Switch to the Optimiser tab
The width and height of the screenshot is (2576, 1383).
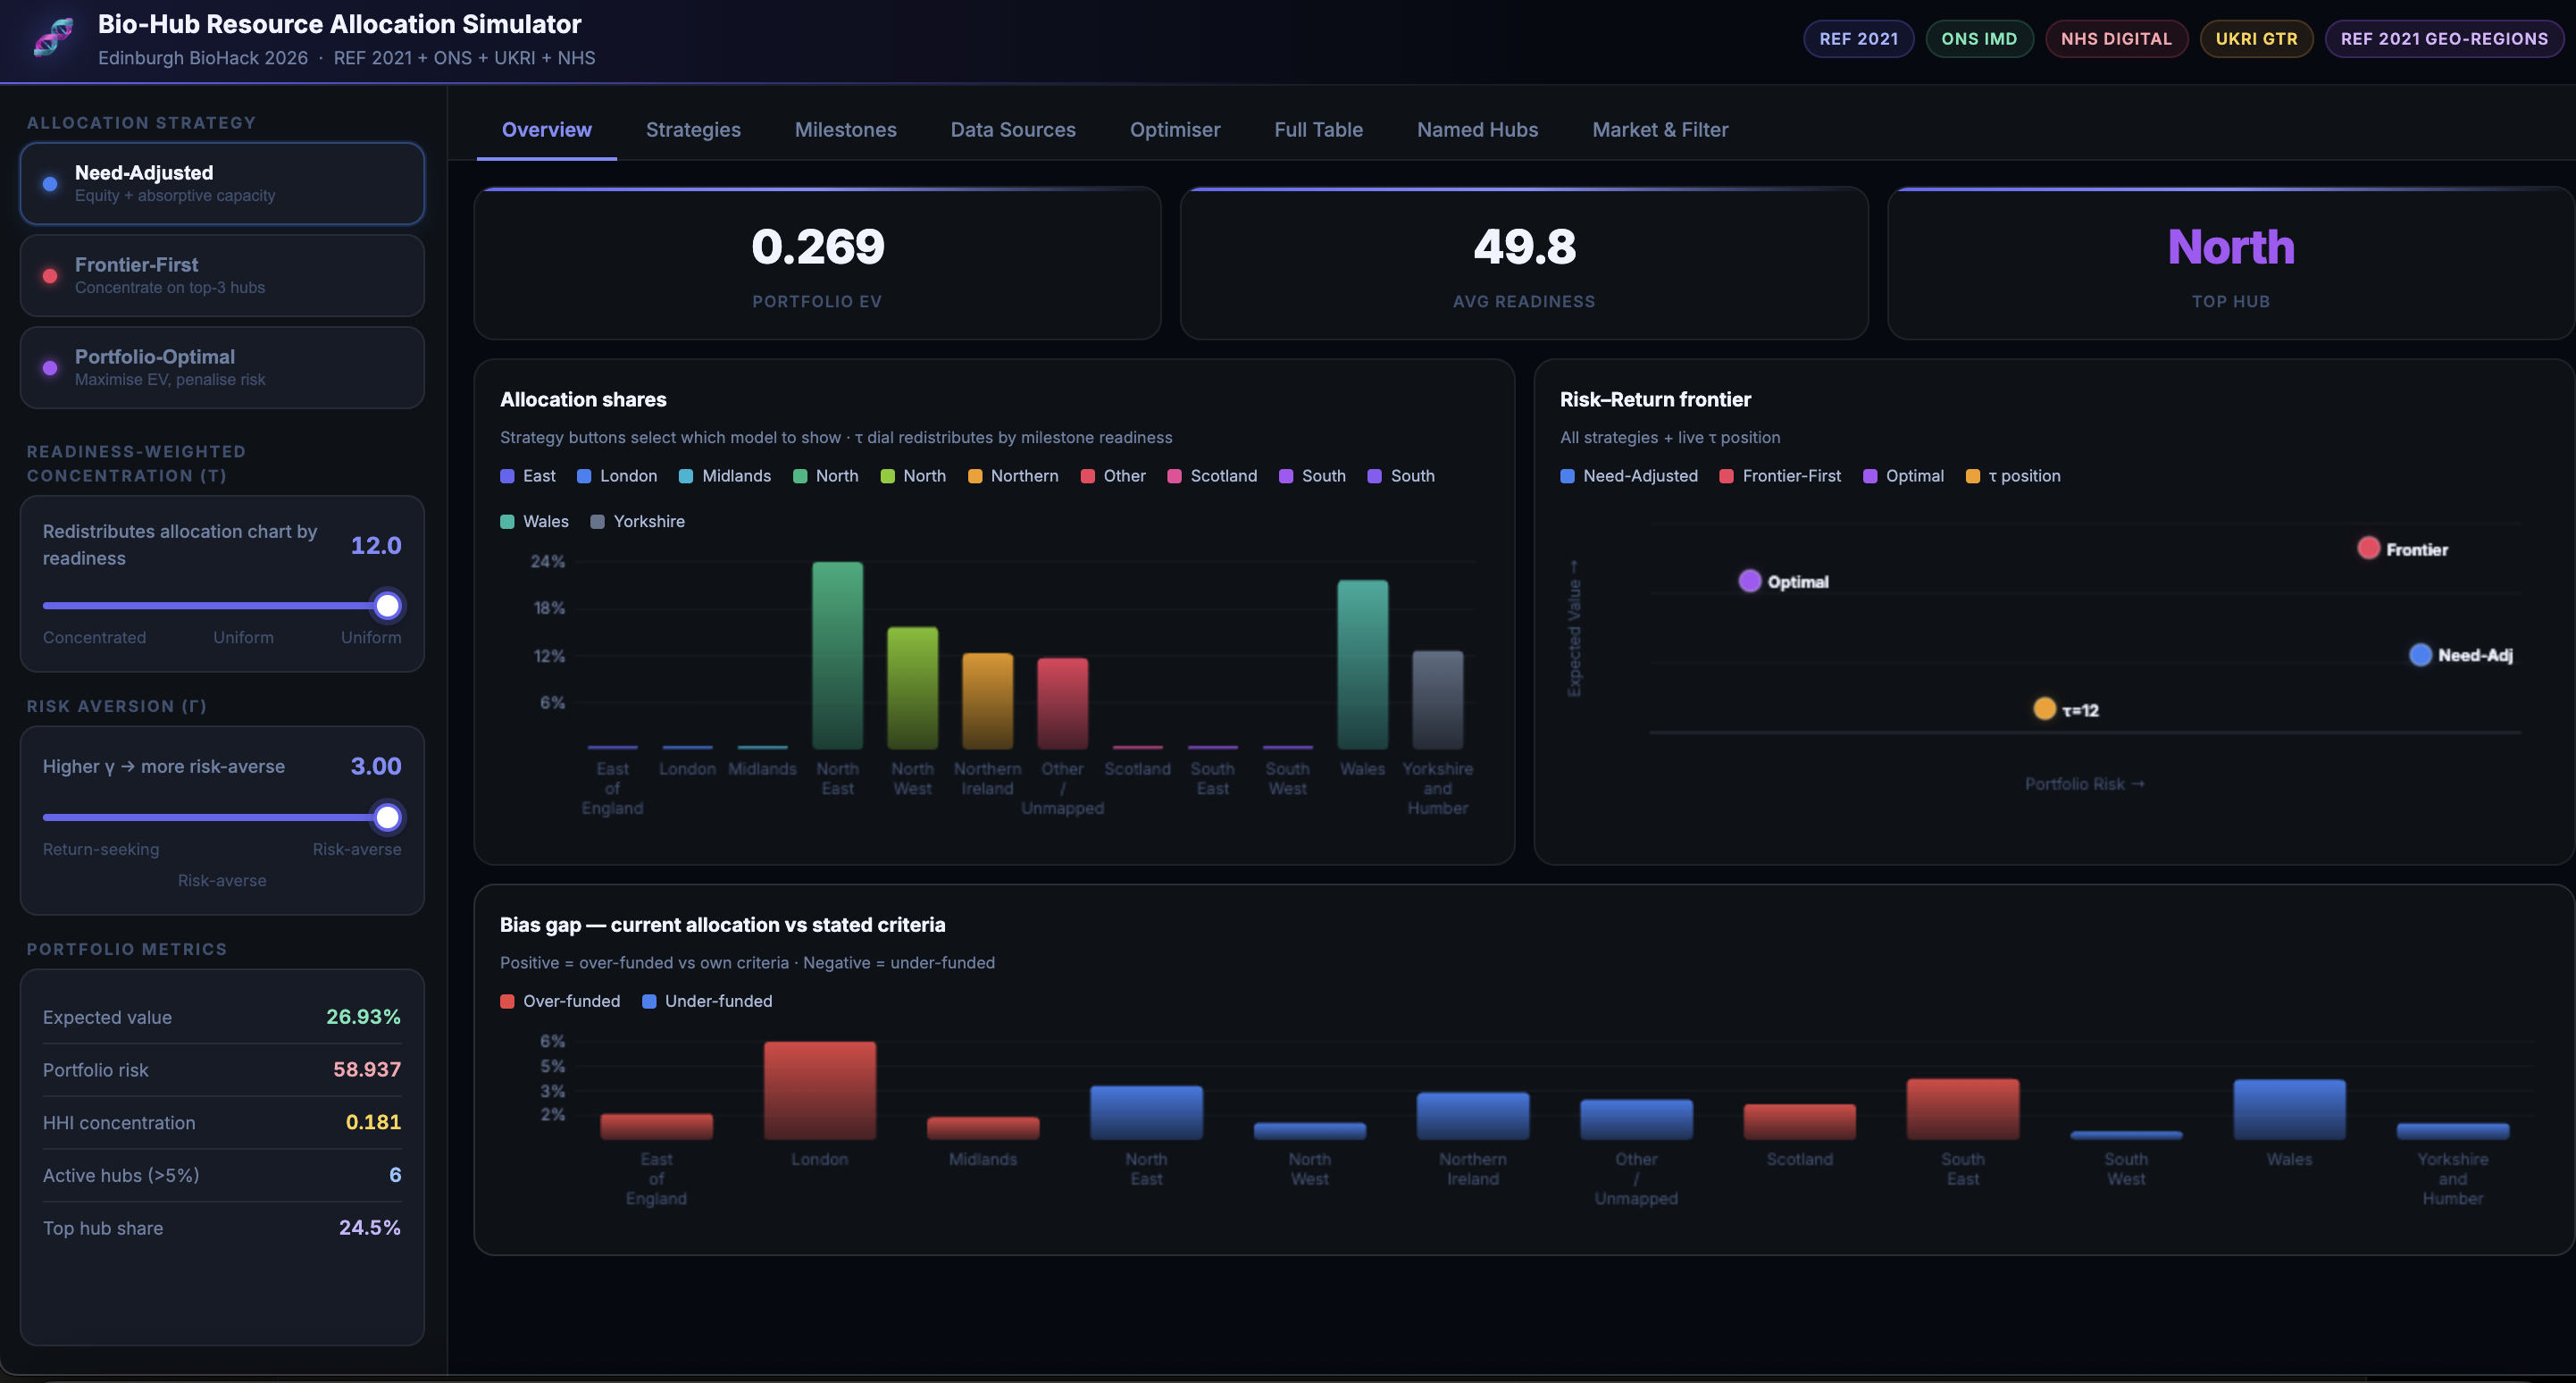click(1174, 130)
